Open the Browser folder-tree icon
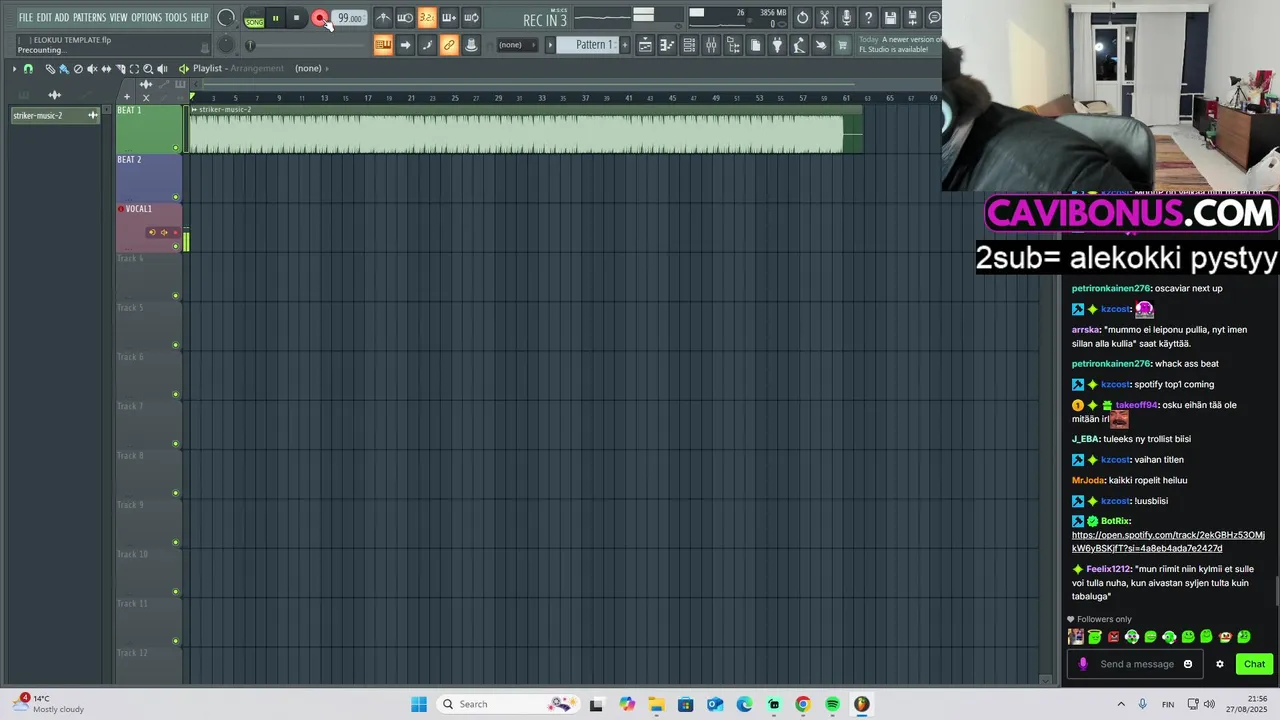Image resolution: width=1280 pixels, height=720 pixels. [x=733, y=45]
